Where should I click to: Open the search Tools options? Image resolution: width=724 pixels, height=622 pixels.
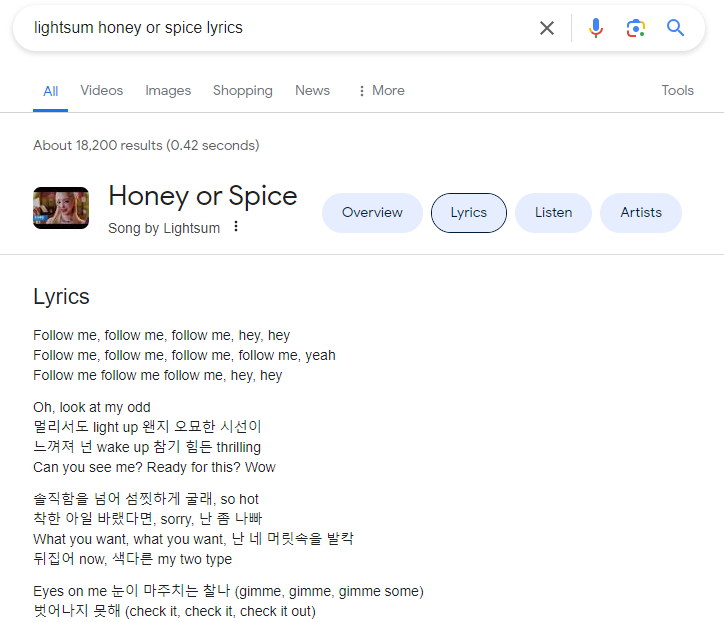pyautogui.click(x=677, y=91)
